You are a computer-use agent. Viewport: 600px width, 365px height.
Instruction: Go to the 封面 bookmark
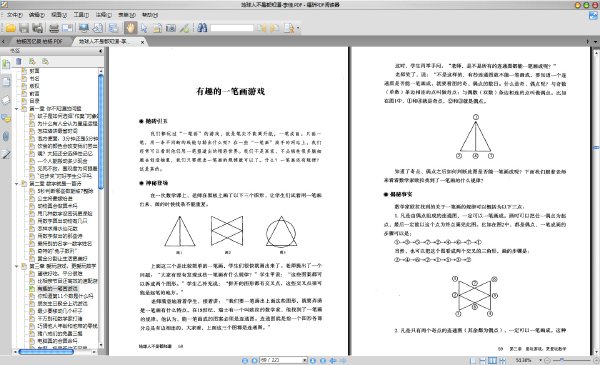(34, 71)
